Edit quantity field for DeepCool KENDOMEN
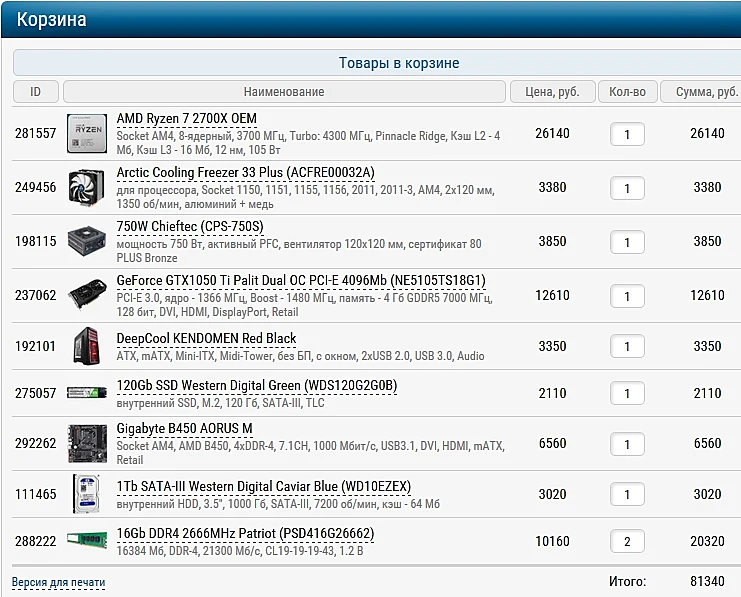This screenshot has width=741, height=597. [627, 346]
